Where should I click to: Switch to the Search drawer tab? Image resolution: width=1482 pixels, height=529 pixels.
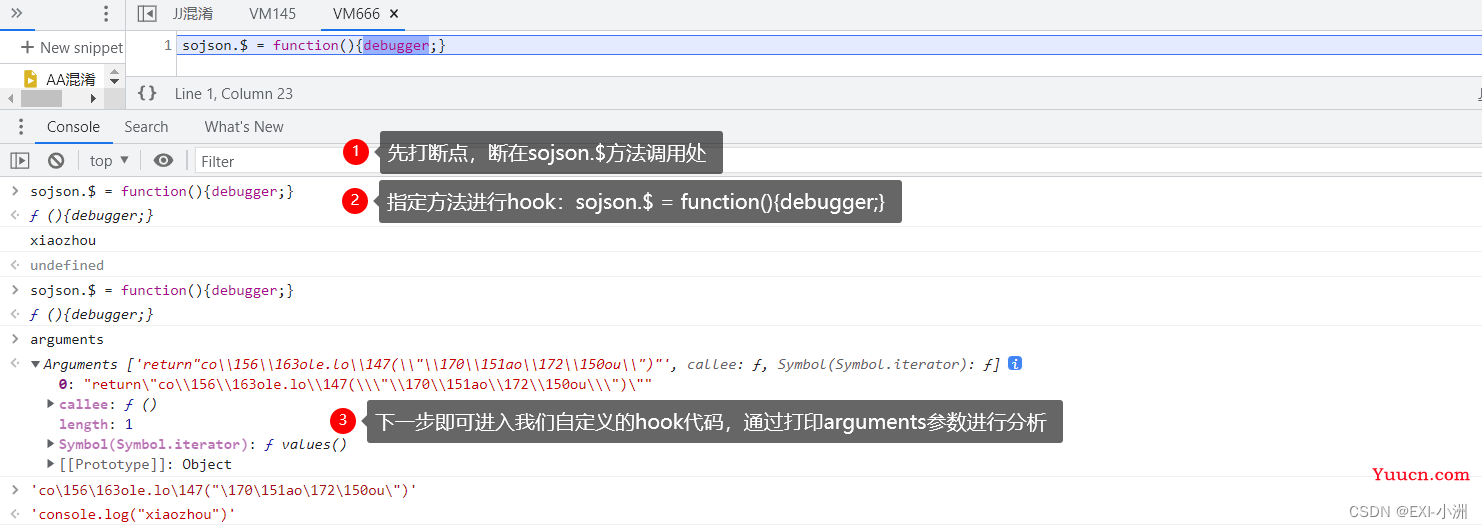coord(146,127)
